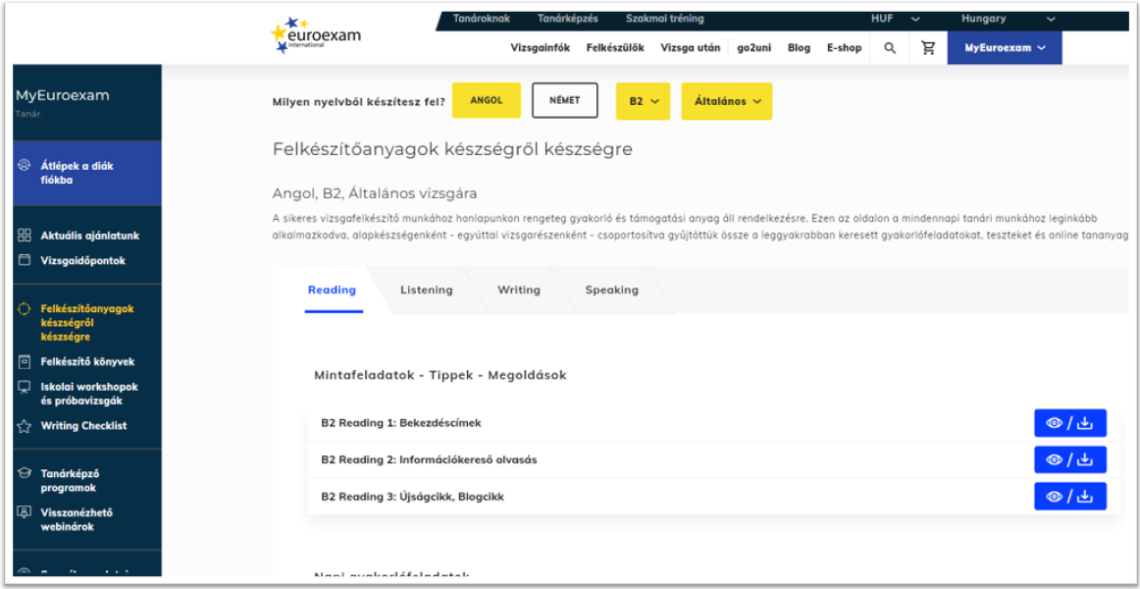The height and width of the screenshot is (589, 1140).
Task: Click B2 Reading 3: Újságcikk, Blogcikk text
Action: pos(412,497)
